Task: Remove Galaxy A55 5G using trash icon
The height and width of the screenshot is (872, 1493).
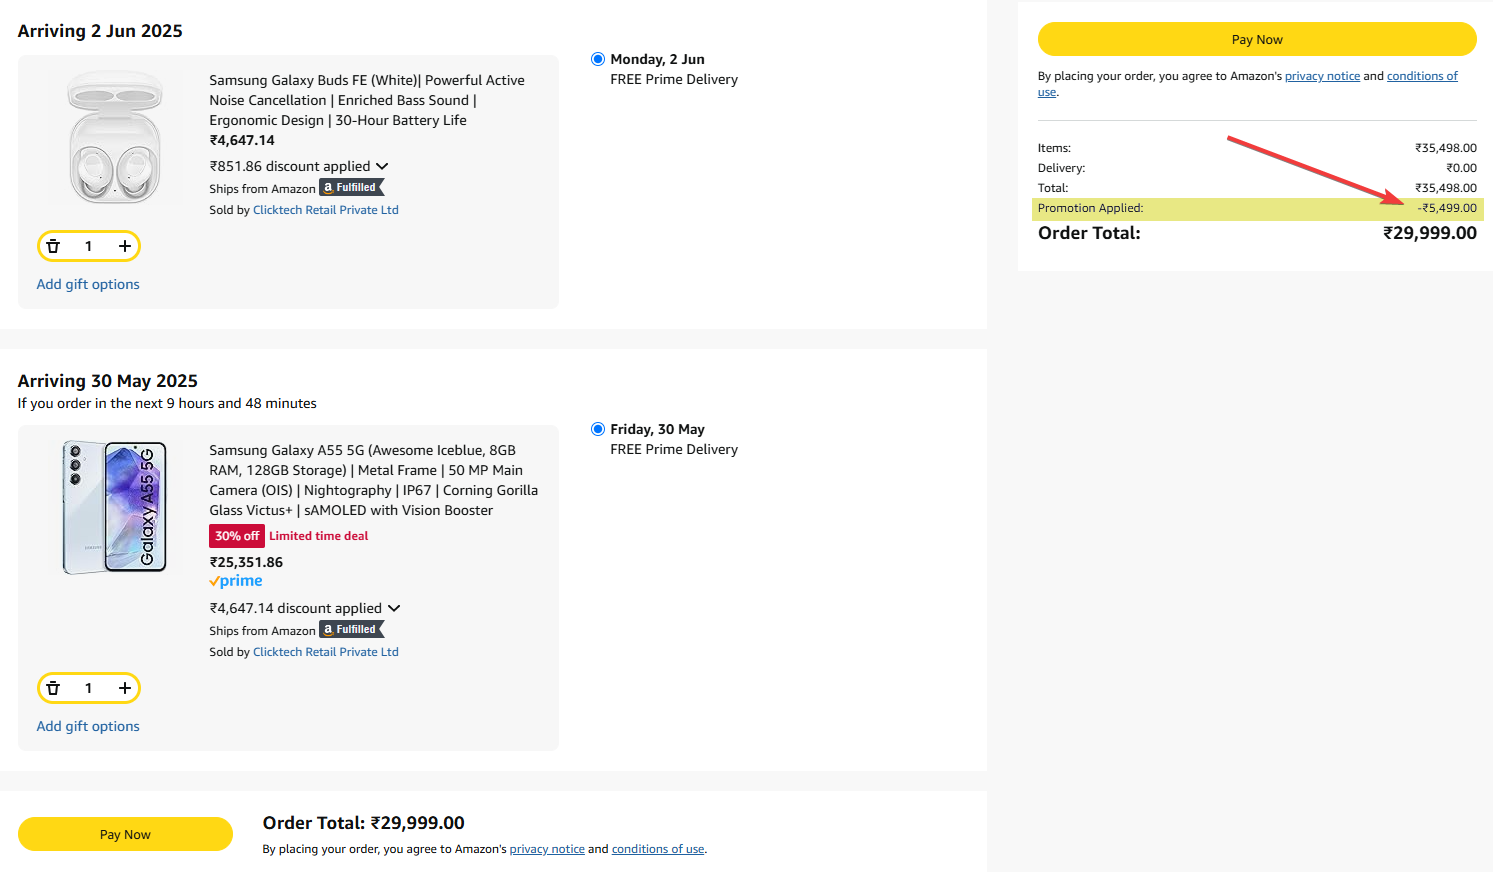Action: [54, 688]
